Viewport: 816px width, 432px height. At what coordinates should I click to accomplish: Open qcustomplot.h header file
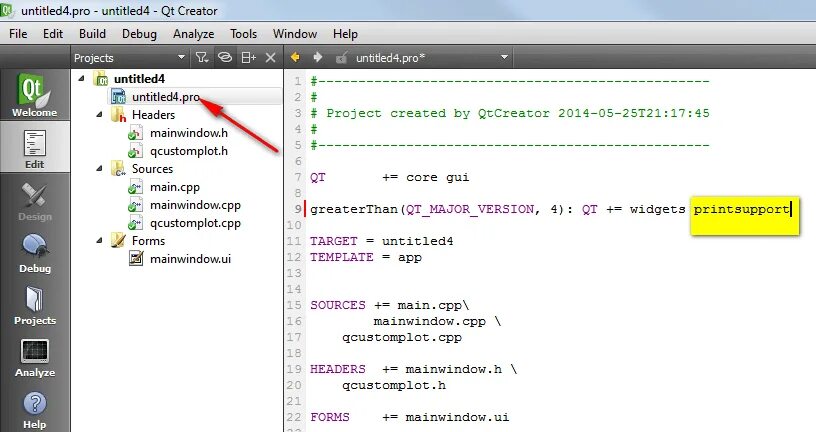point(189,151)
